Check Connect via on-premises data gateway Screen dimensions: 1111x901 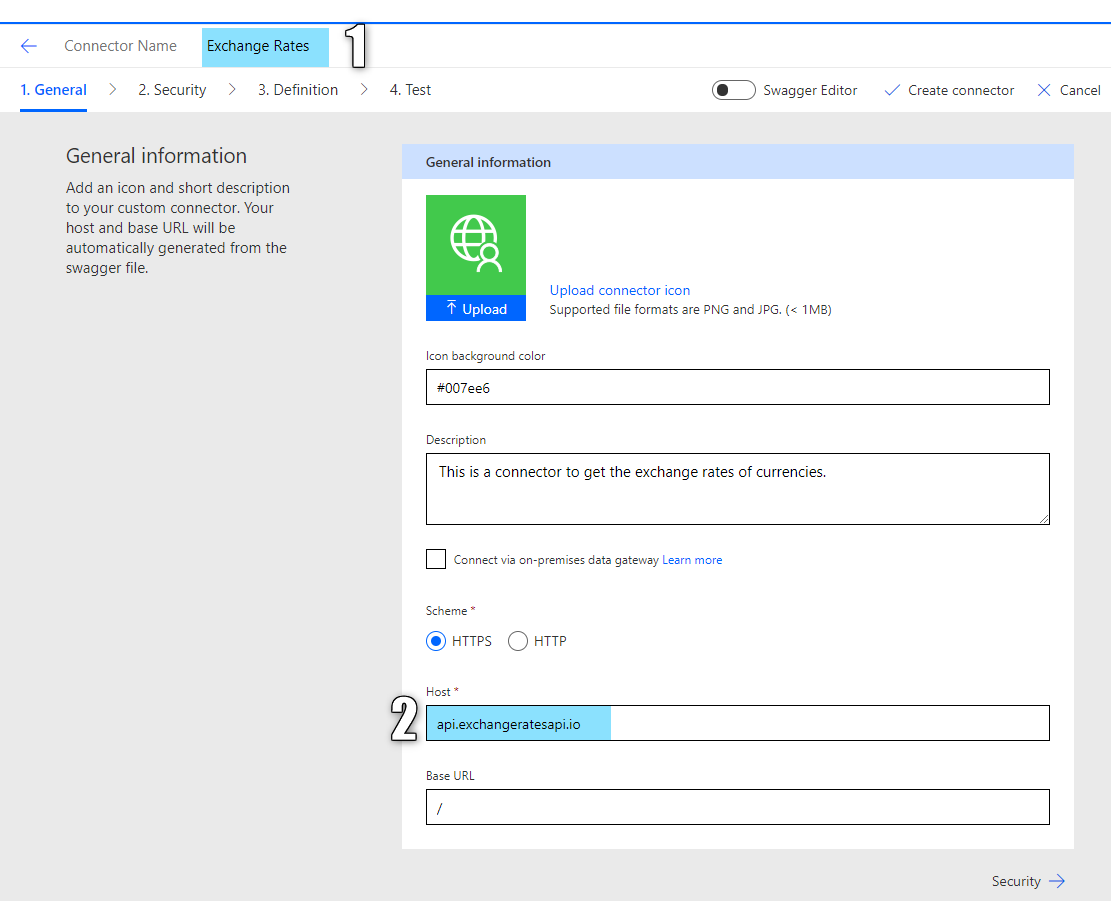click(x=436, y=559)
